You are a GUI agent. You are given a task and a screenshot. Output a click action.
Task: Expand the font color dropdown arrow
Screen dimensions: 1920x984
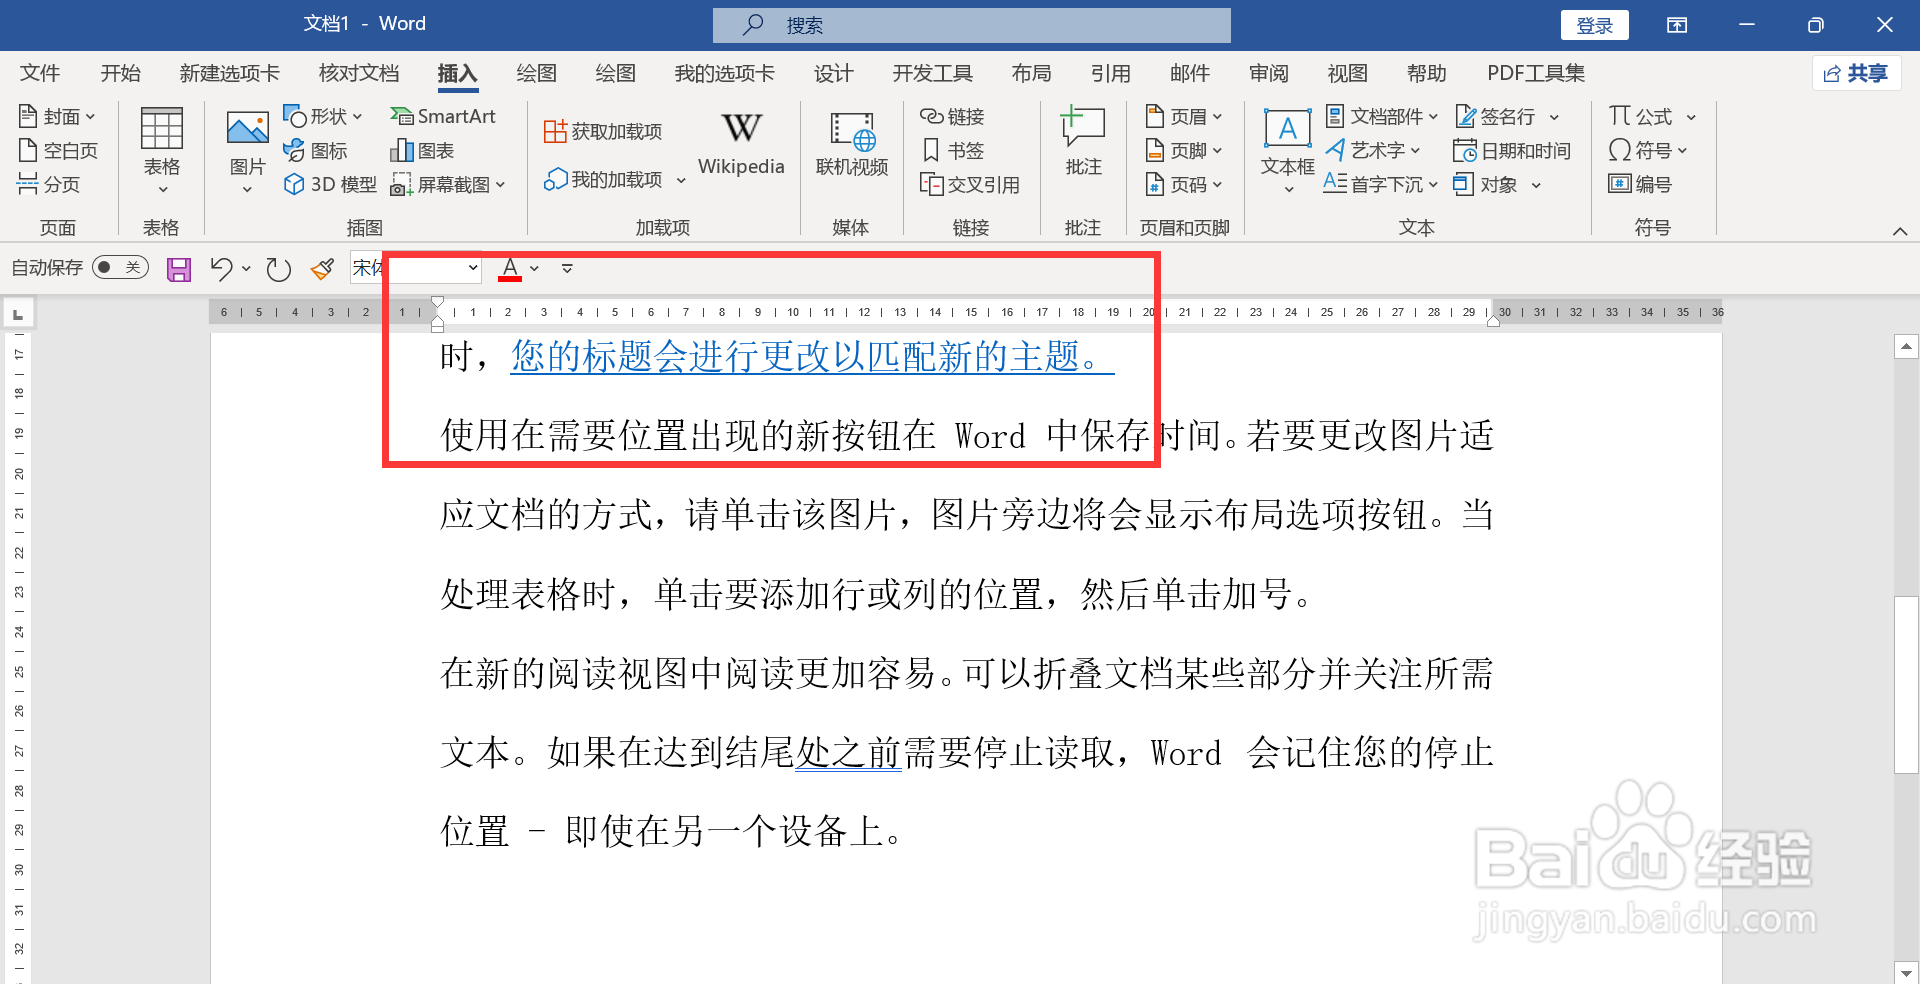point(535,268)
